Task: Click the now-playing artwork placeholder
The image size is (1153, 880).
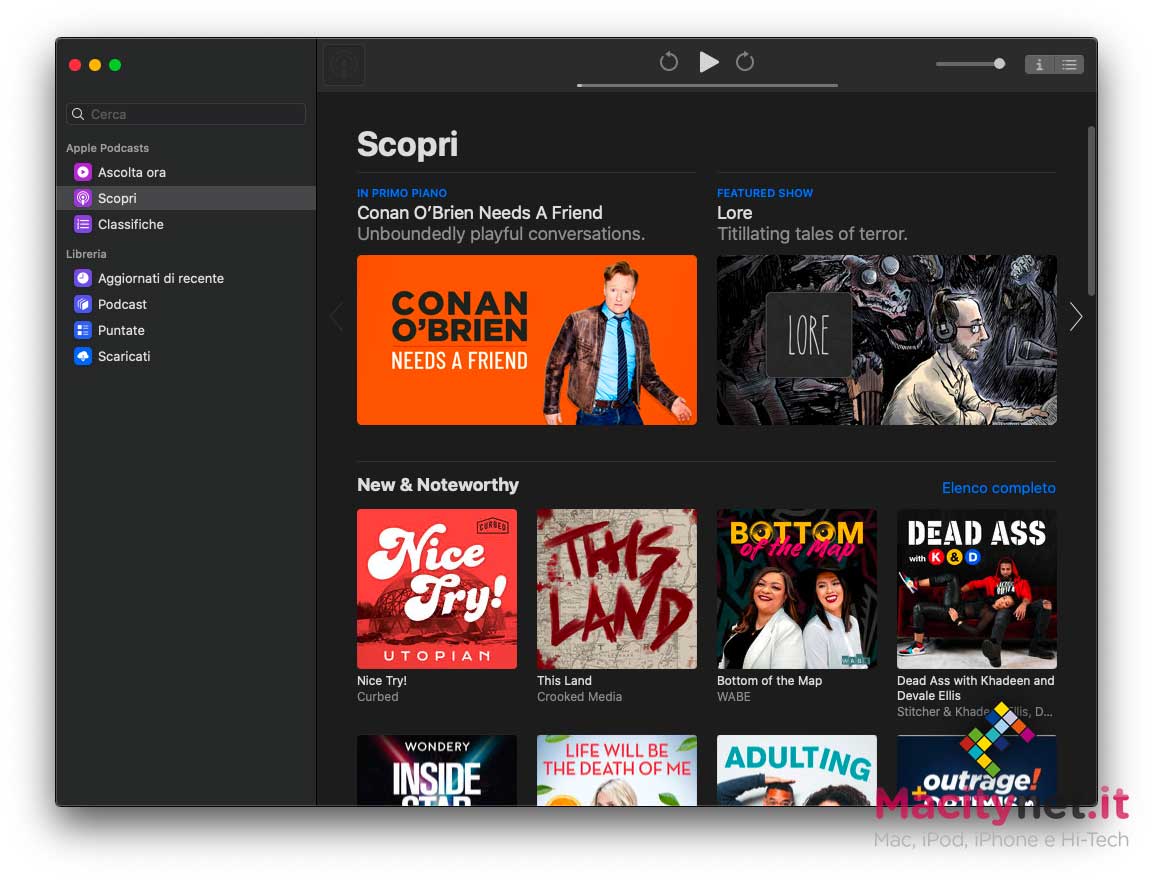Action: [x=344, y=65]
